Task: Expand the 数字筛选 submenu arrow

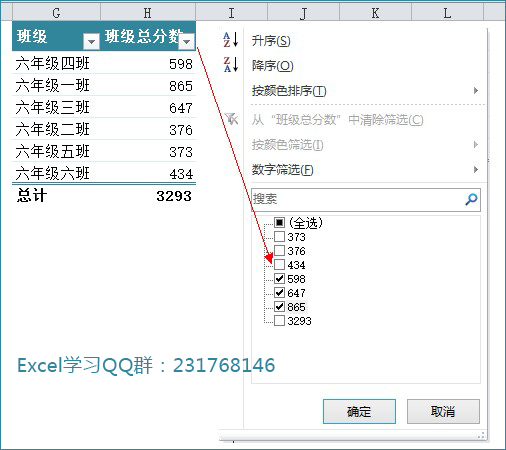Action: coord(476,169)
